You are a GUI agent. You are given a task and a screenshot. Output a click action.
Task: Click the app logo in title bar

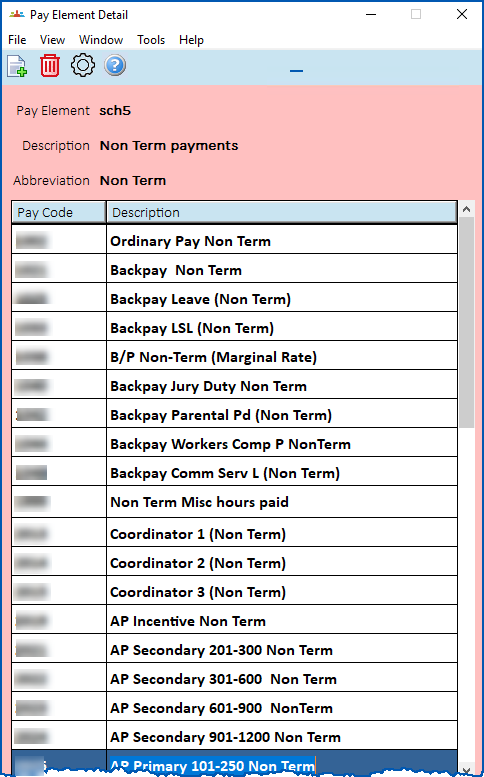16,14
